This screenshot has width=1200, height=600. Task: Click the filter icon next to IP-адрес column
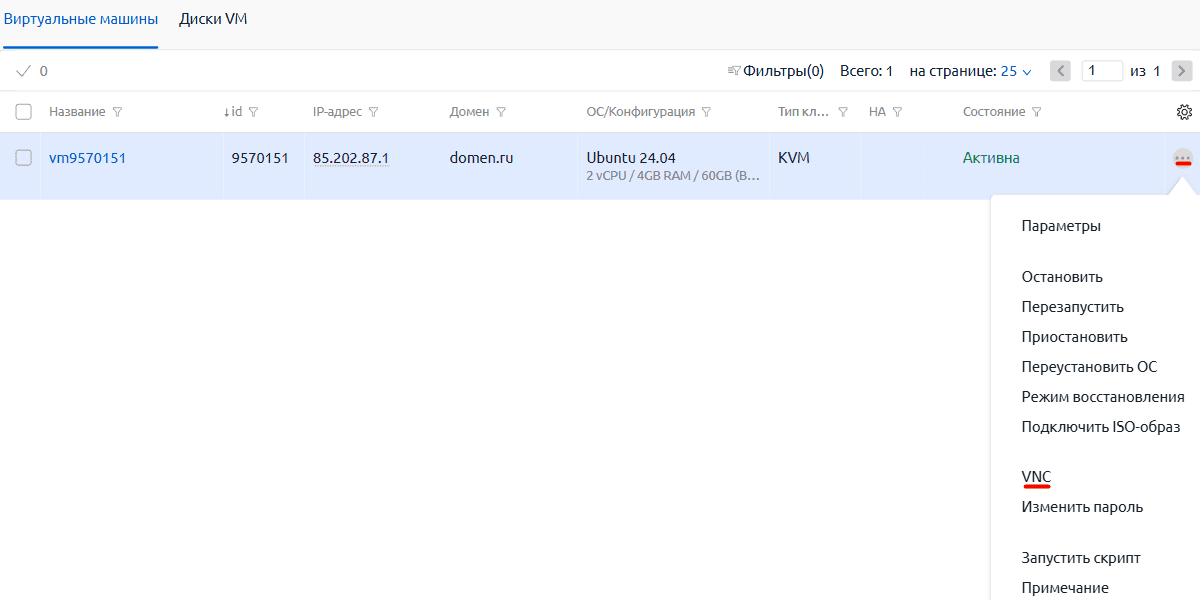point(373,112)
